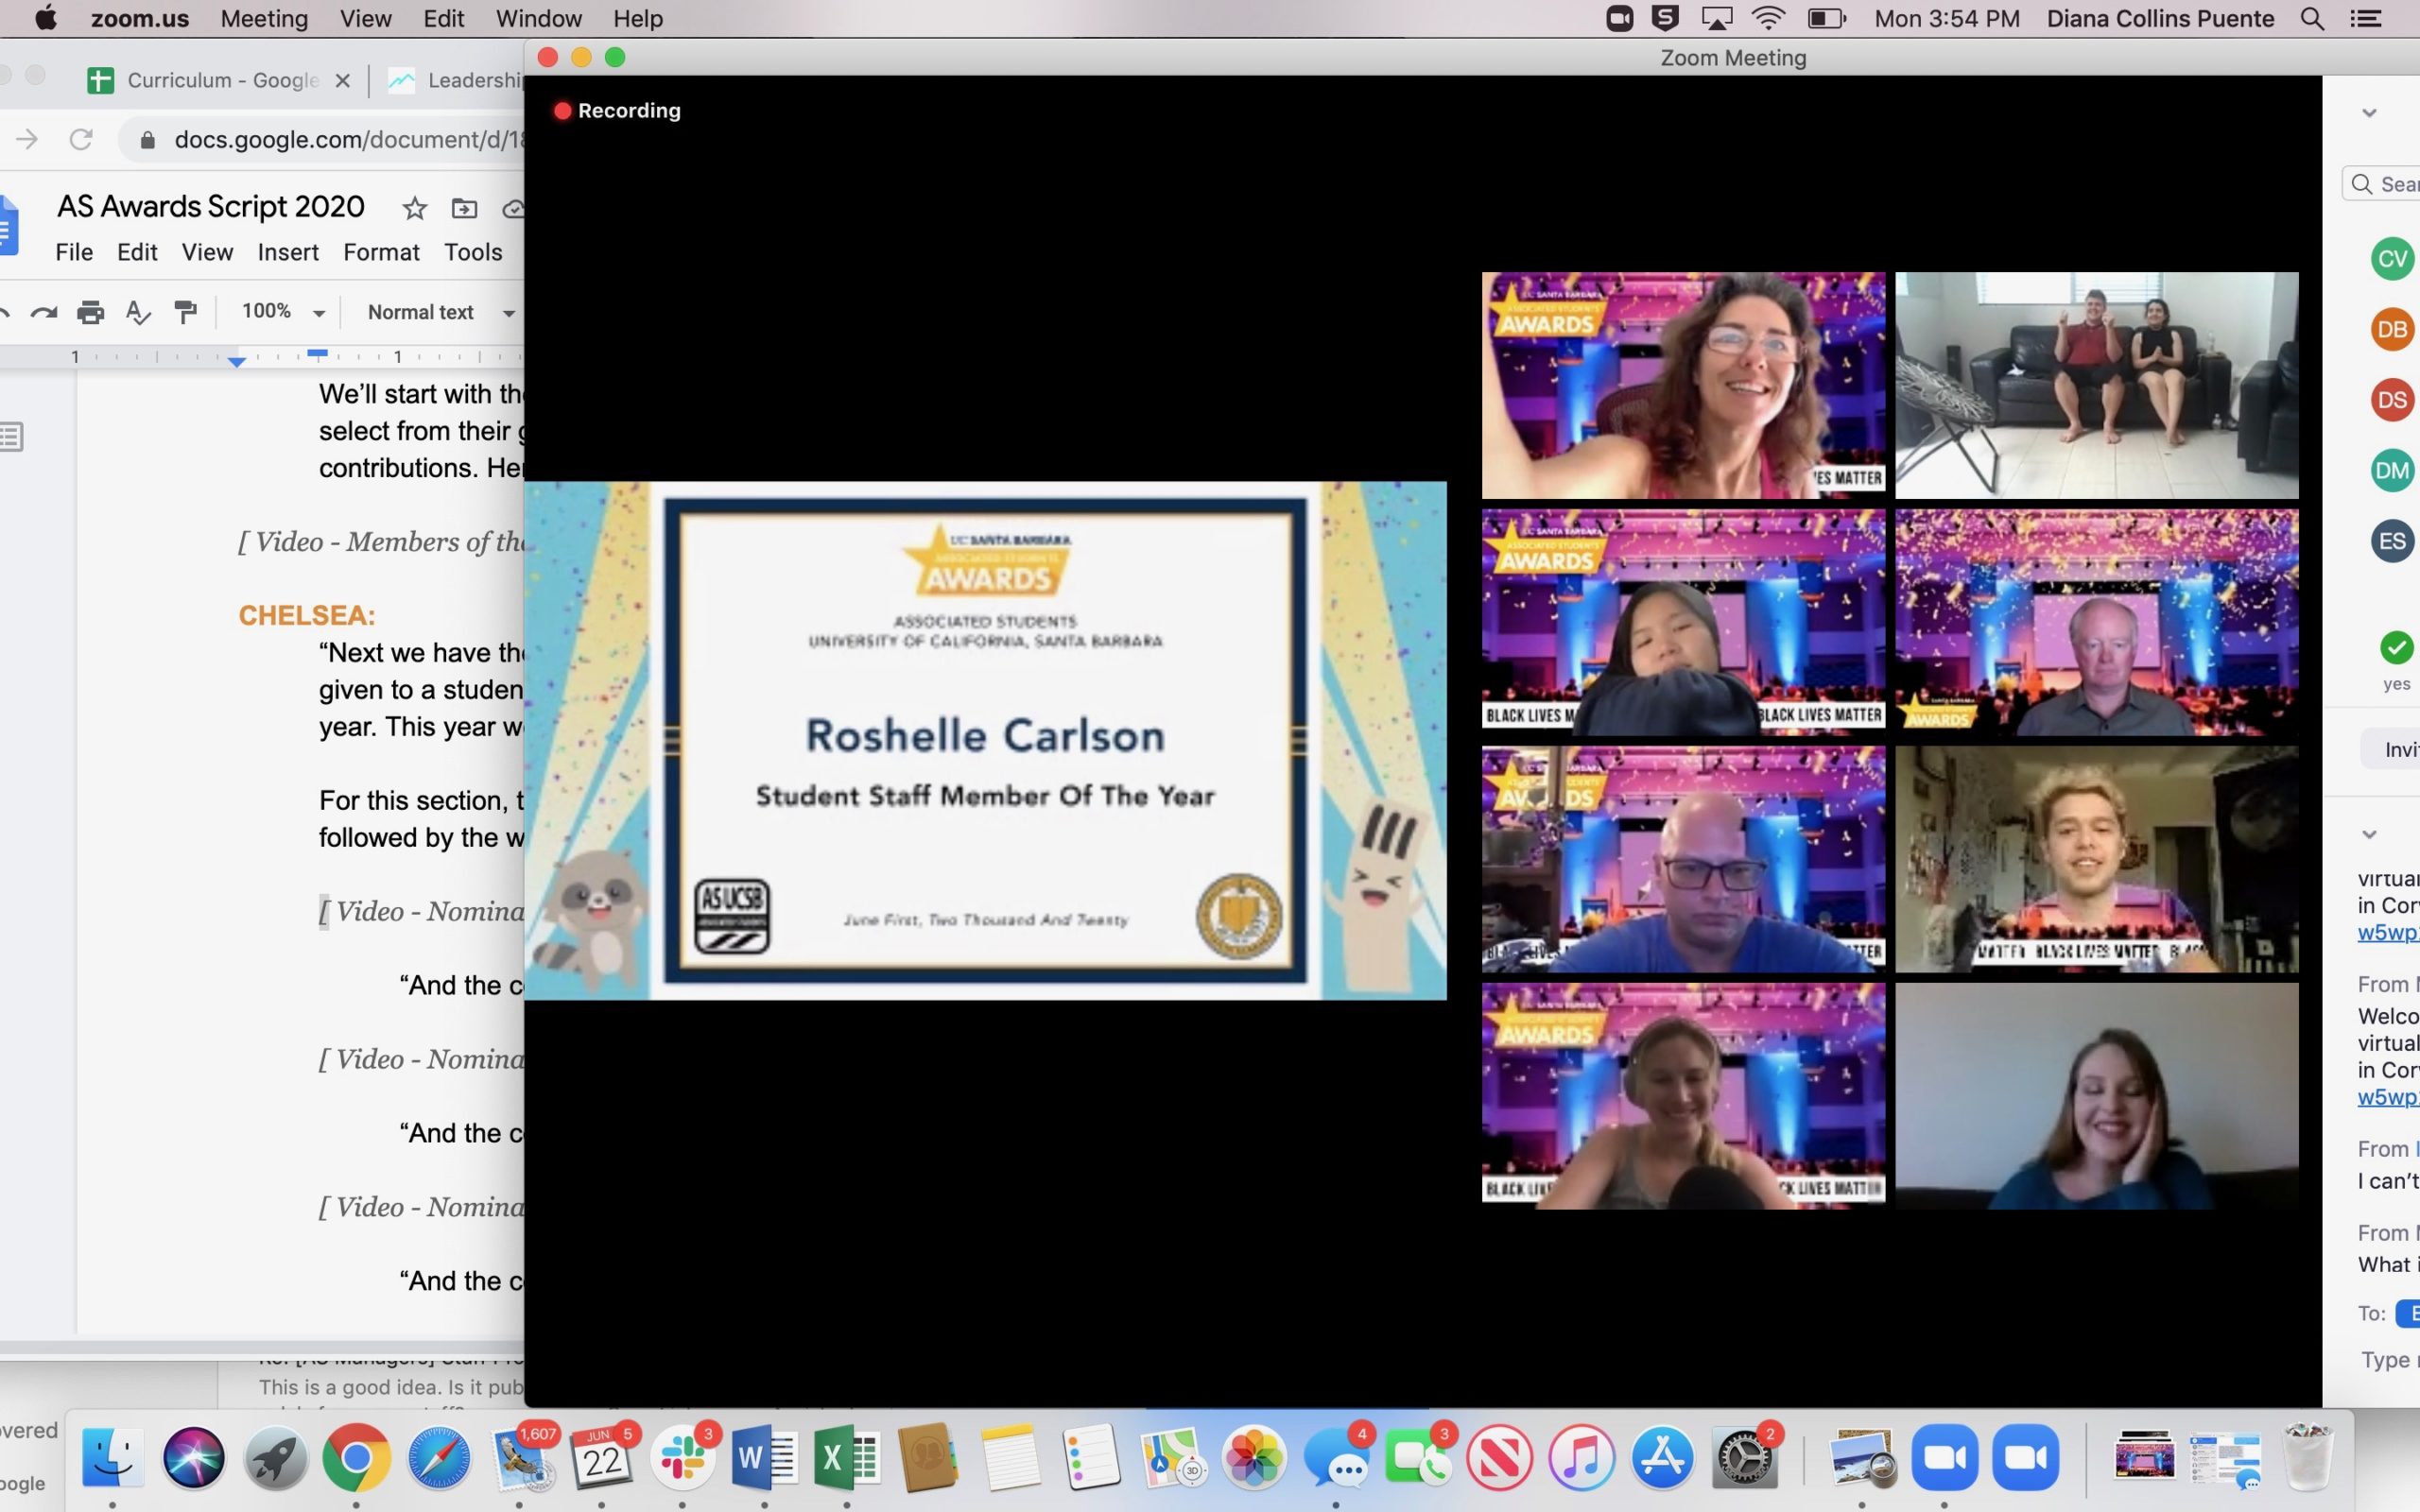Star the AS Awards Script 2020 document
2420x1512 pixels.
414,208
